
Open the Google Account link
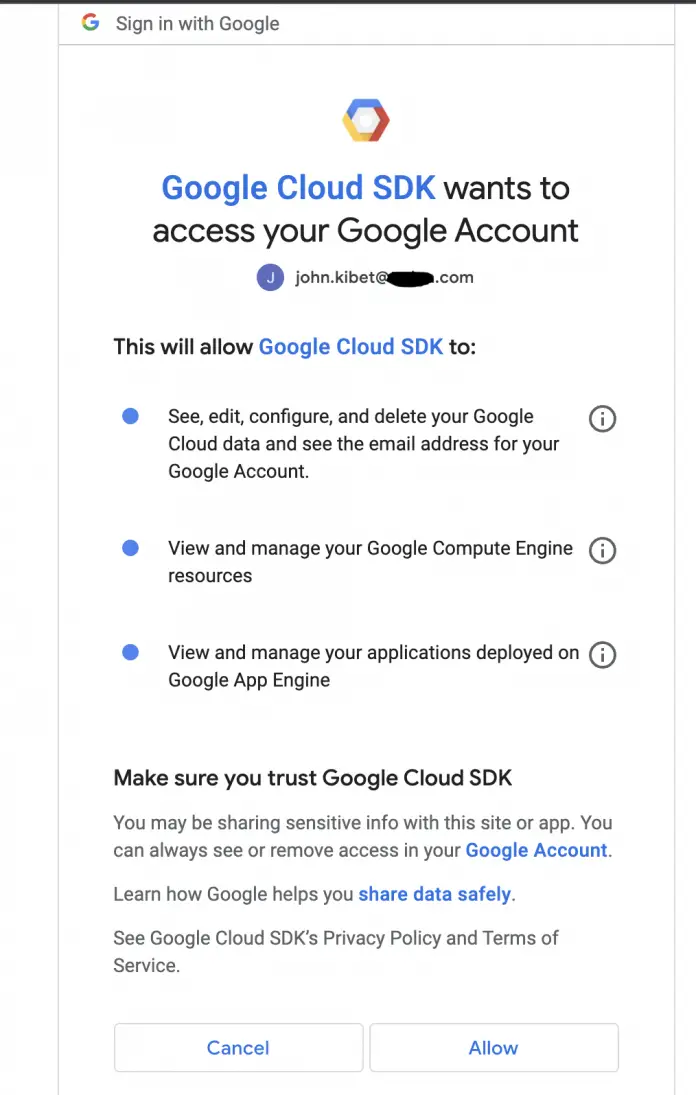tap(536, 848)
